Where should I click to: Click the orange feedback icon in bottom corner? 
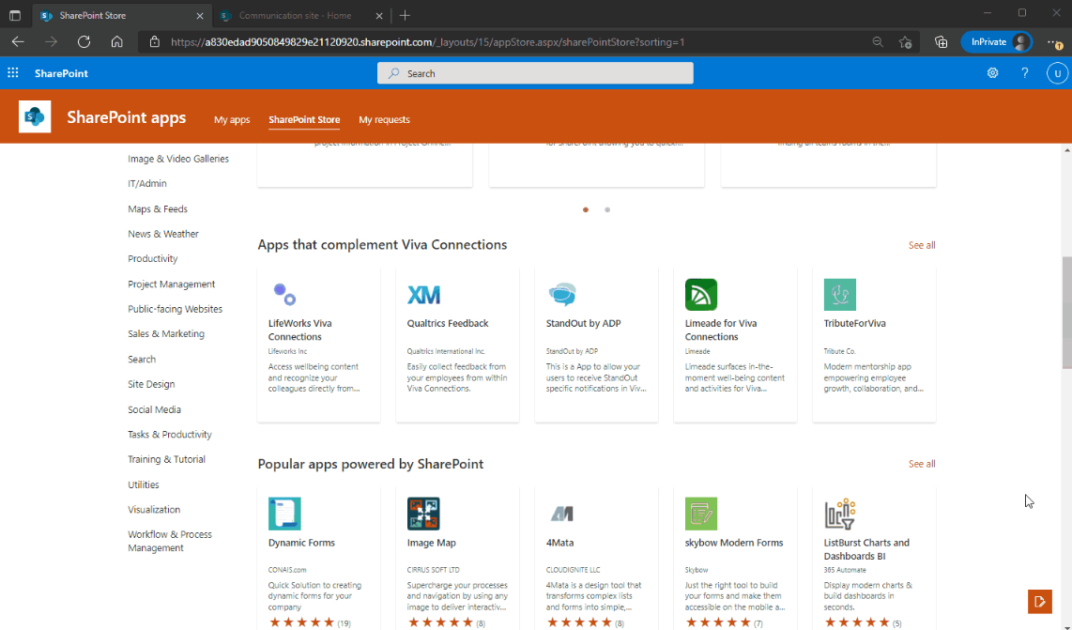pos(1039,602)
